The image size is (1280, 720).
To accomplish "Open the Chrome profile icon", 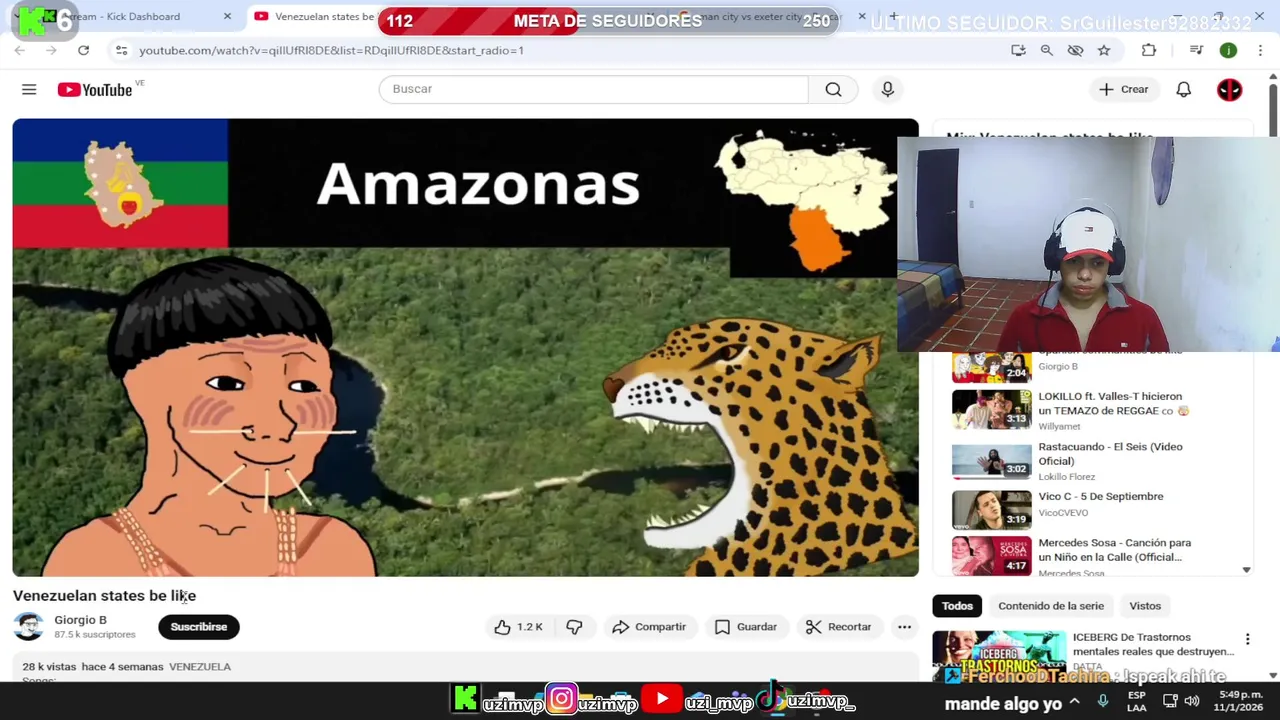I will click(x=1228, y=50).
